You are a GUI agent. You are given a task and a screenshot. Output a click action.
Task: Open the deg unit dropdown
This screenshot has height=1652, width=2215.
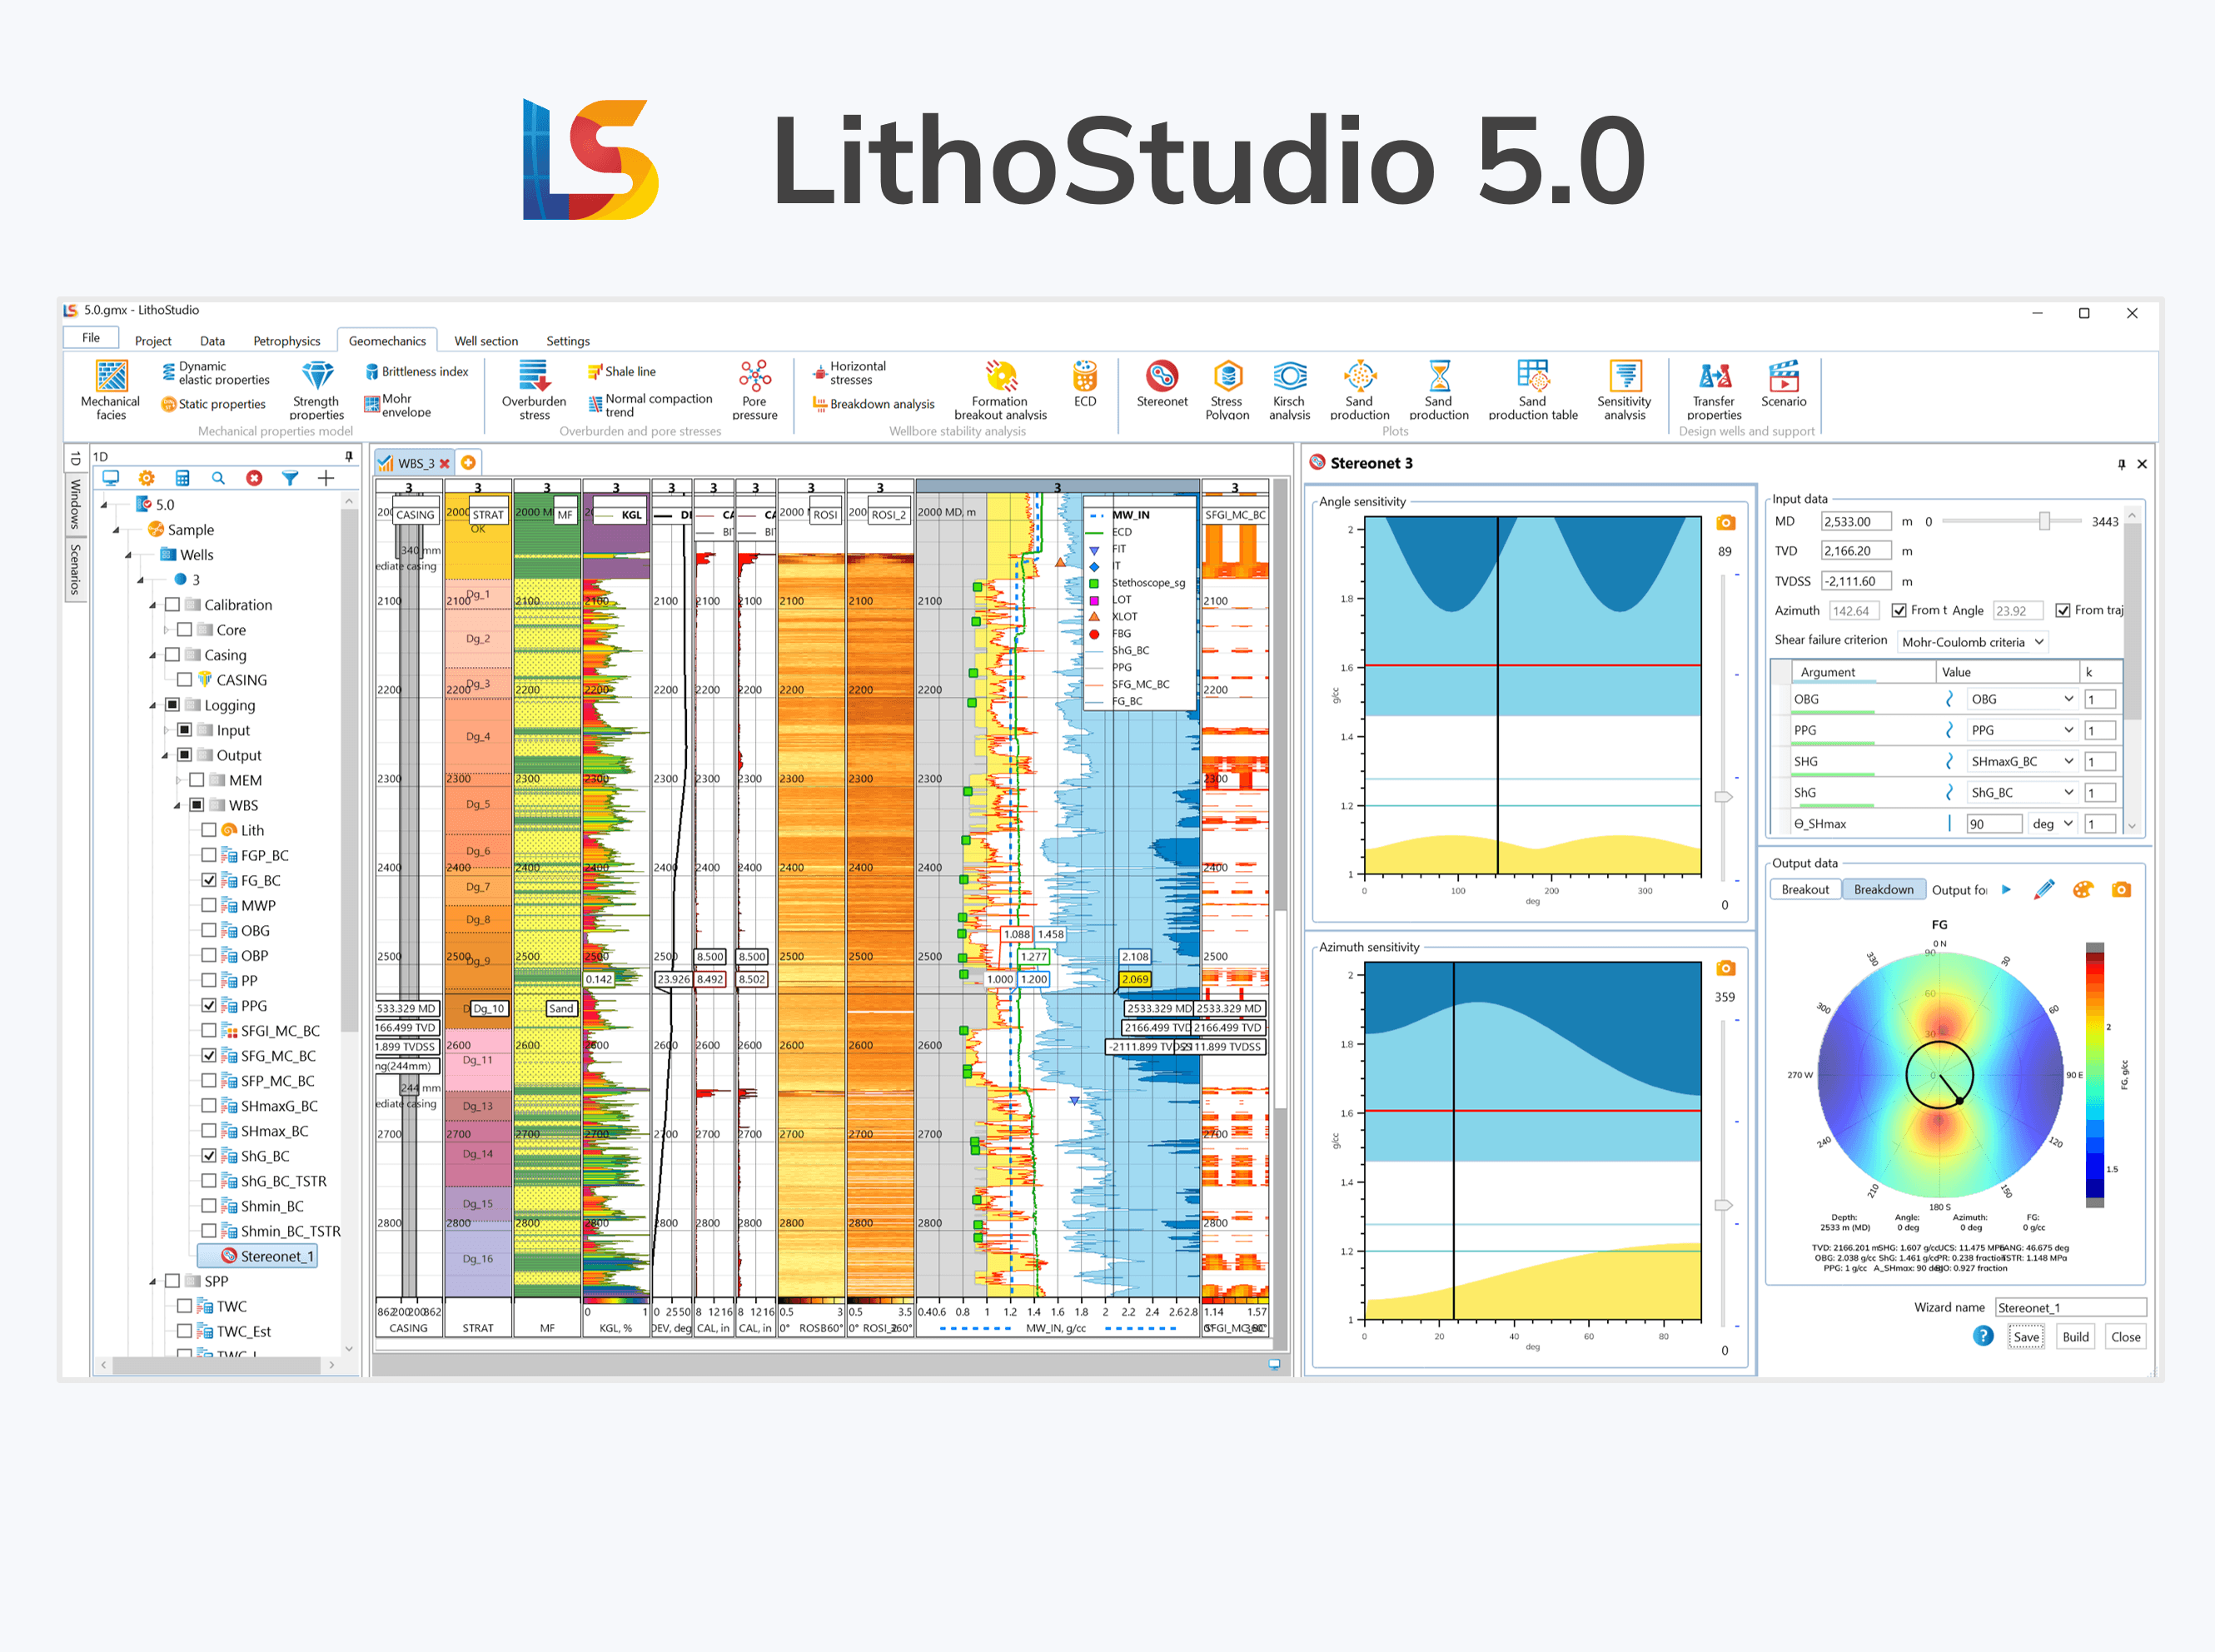(2053, 824)
